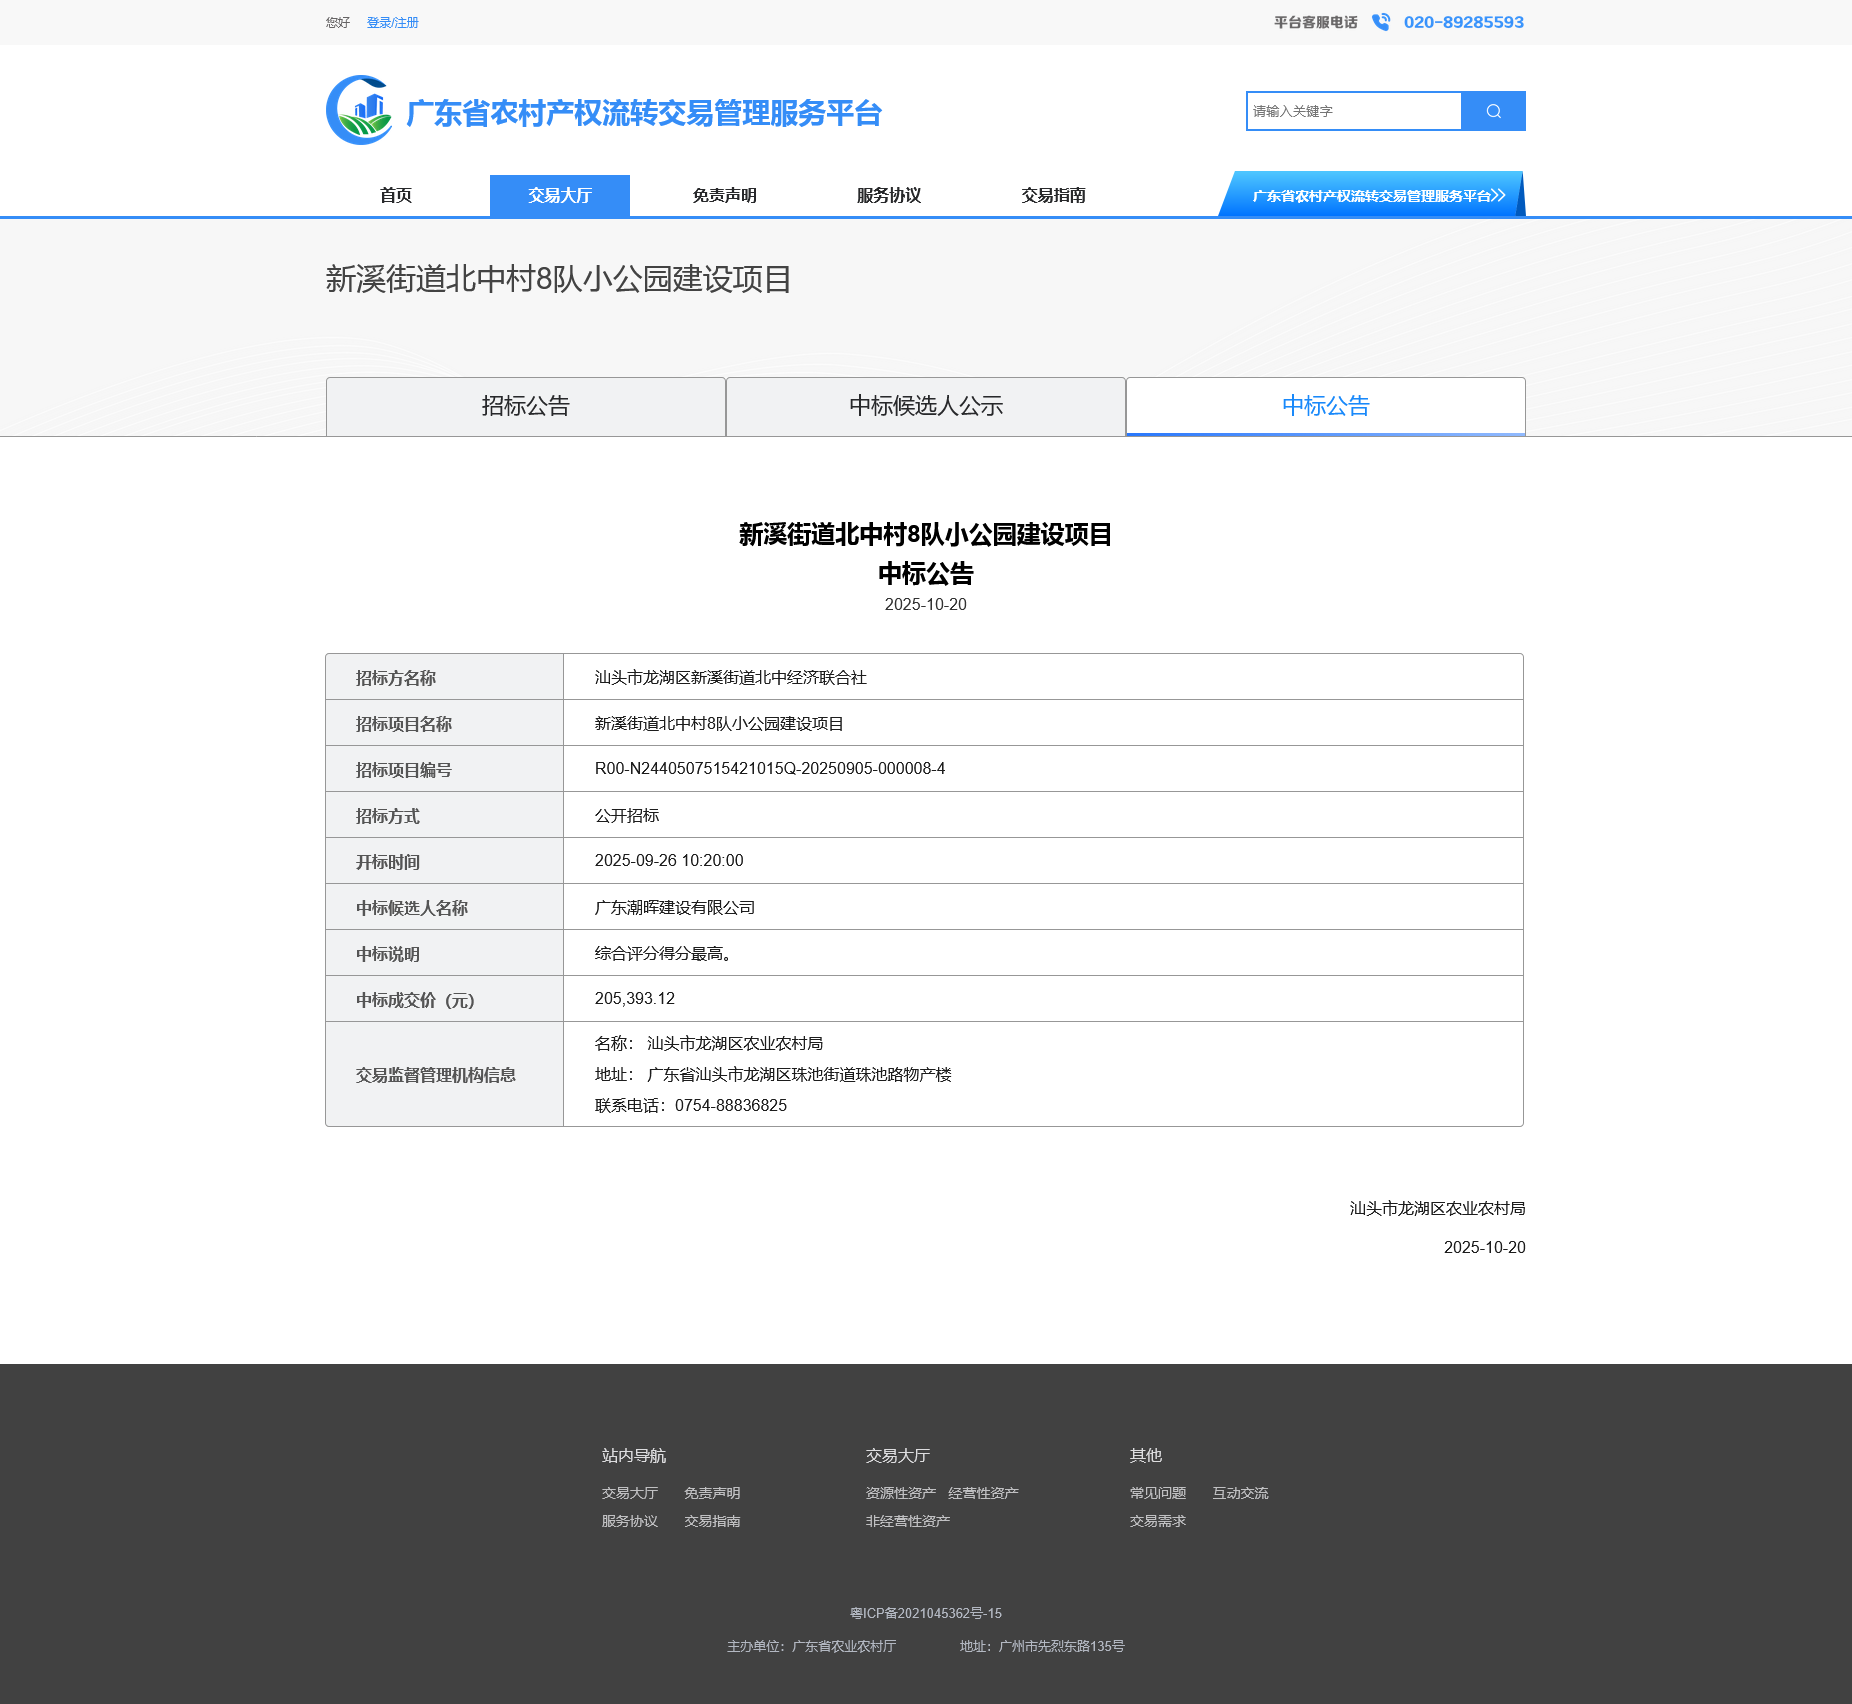This screenshot has width=1852, height=1704.
Task: Click footer link 资源性资产
Action: coord(901,1493)
